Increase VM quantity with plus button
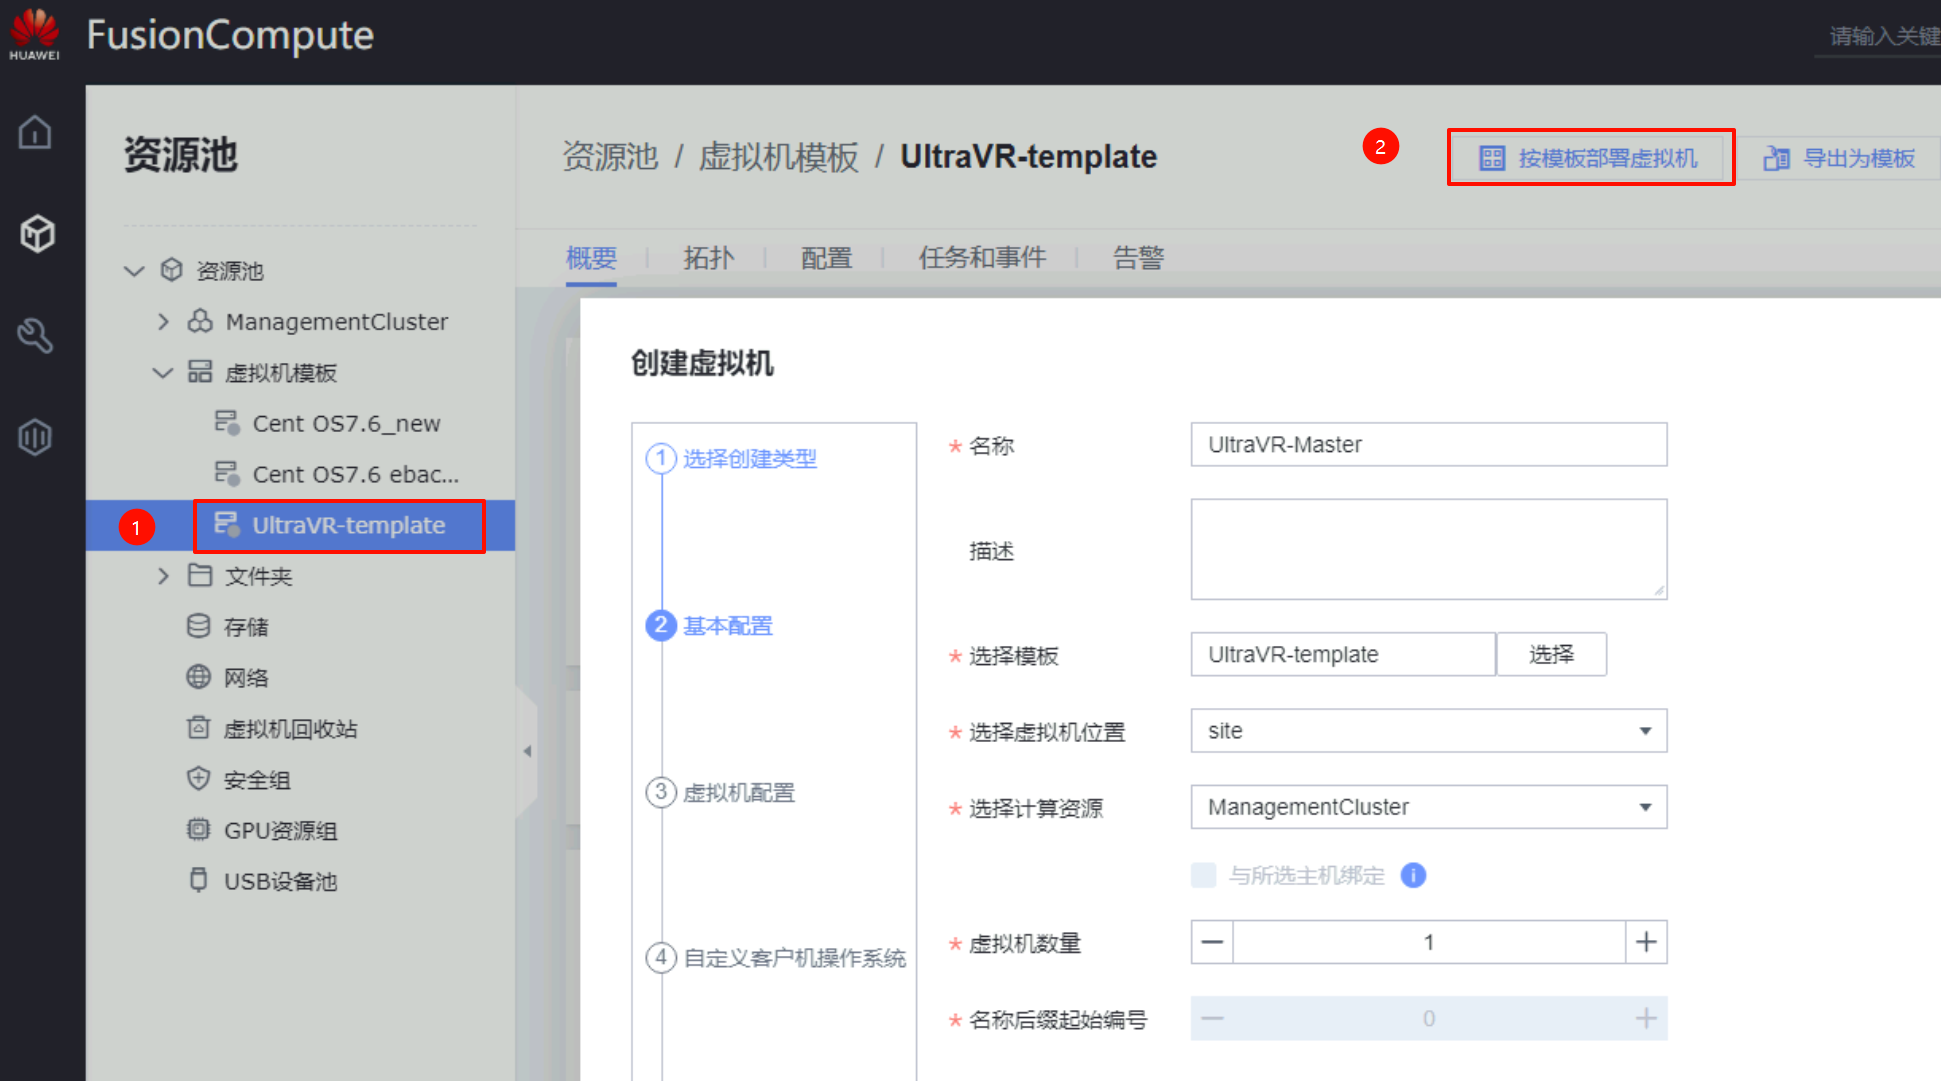 (1646, 942)
